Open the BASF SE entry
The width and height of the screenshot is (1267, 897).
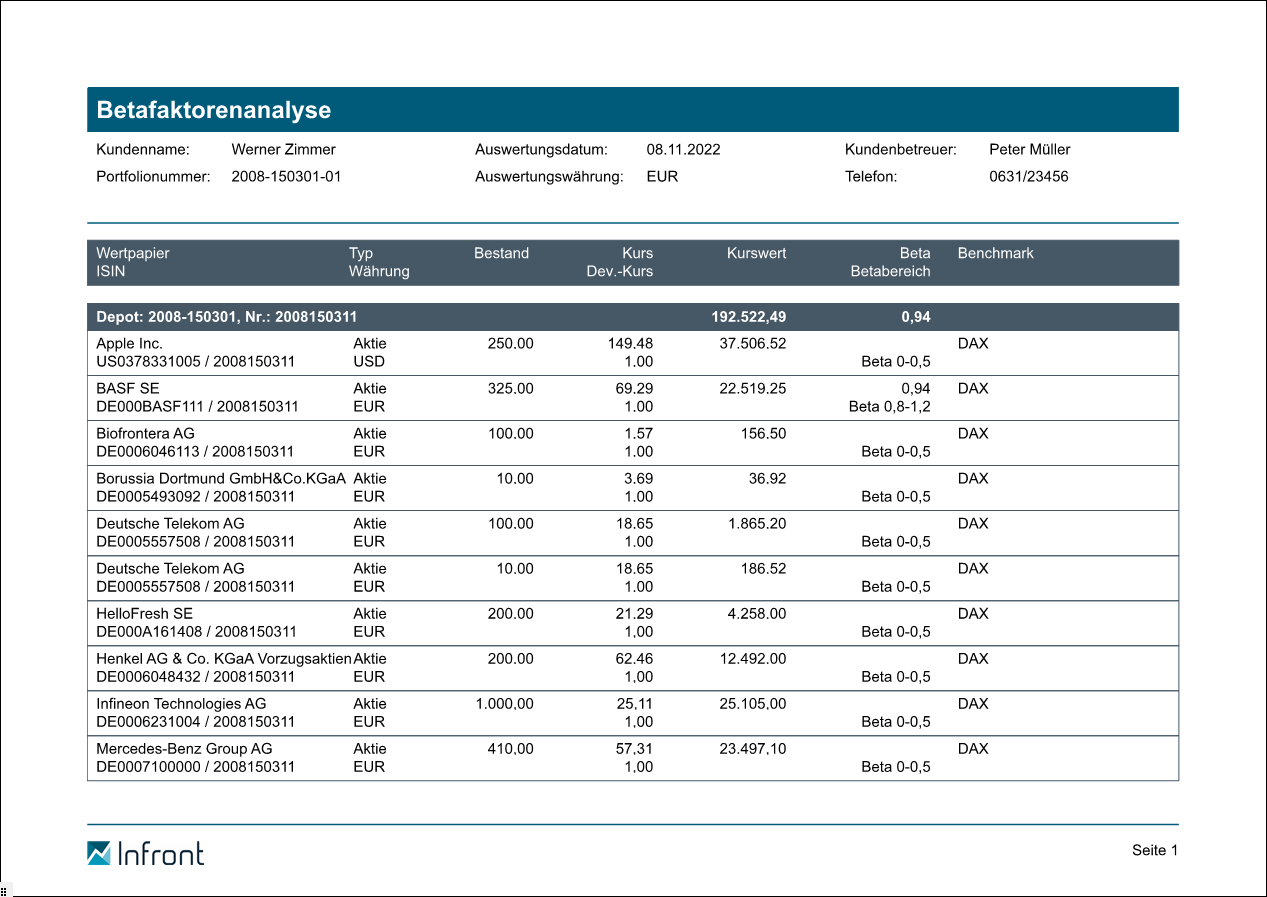point(127,389)
